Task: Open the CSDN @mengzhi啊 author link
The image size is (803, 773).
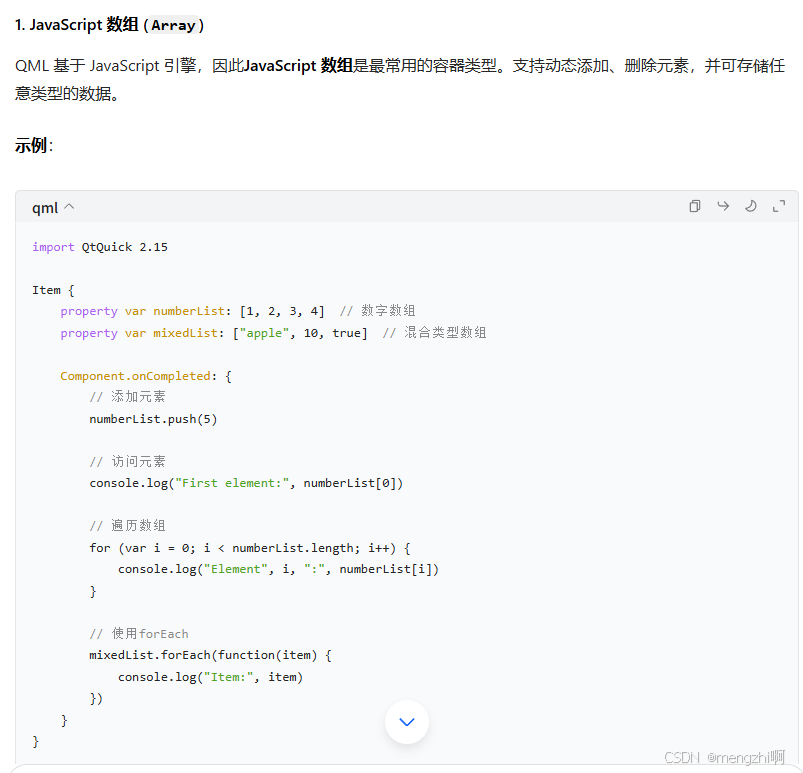Action: 723,758
